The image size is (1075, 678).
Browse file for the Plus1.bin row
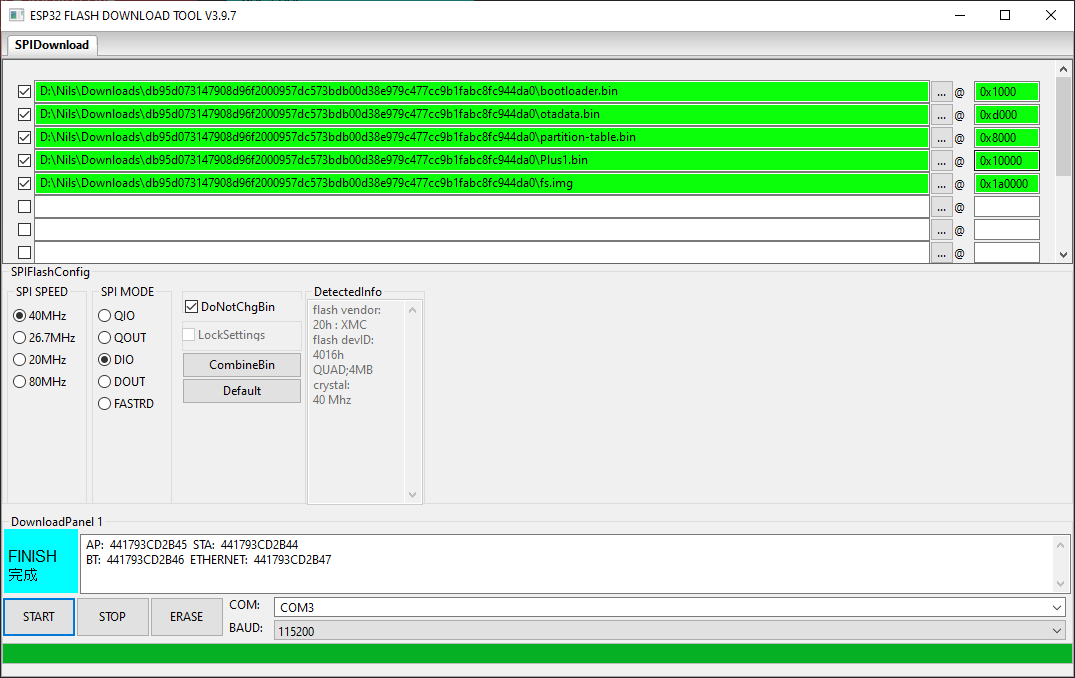tap(941, 161)
